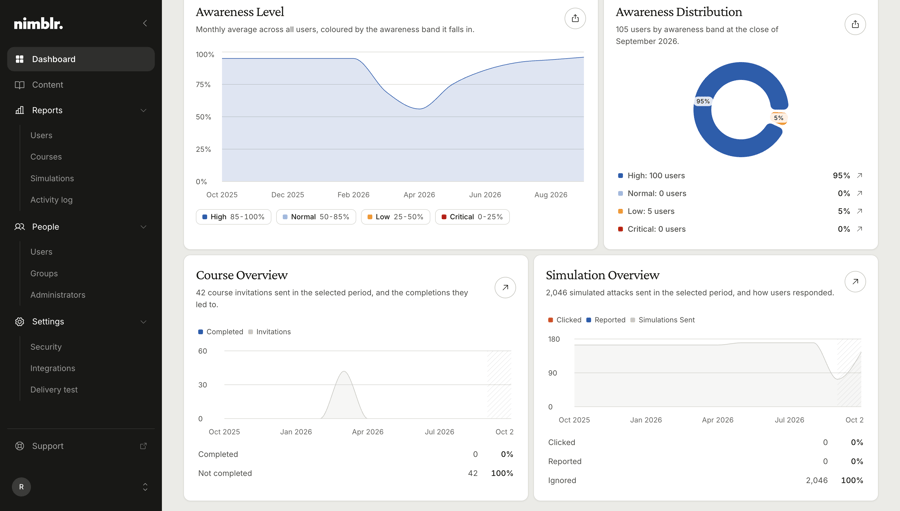Click the Settings gear icon

click(20, 322)
